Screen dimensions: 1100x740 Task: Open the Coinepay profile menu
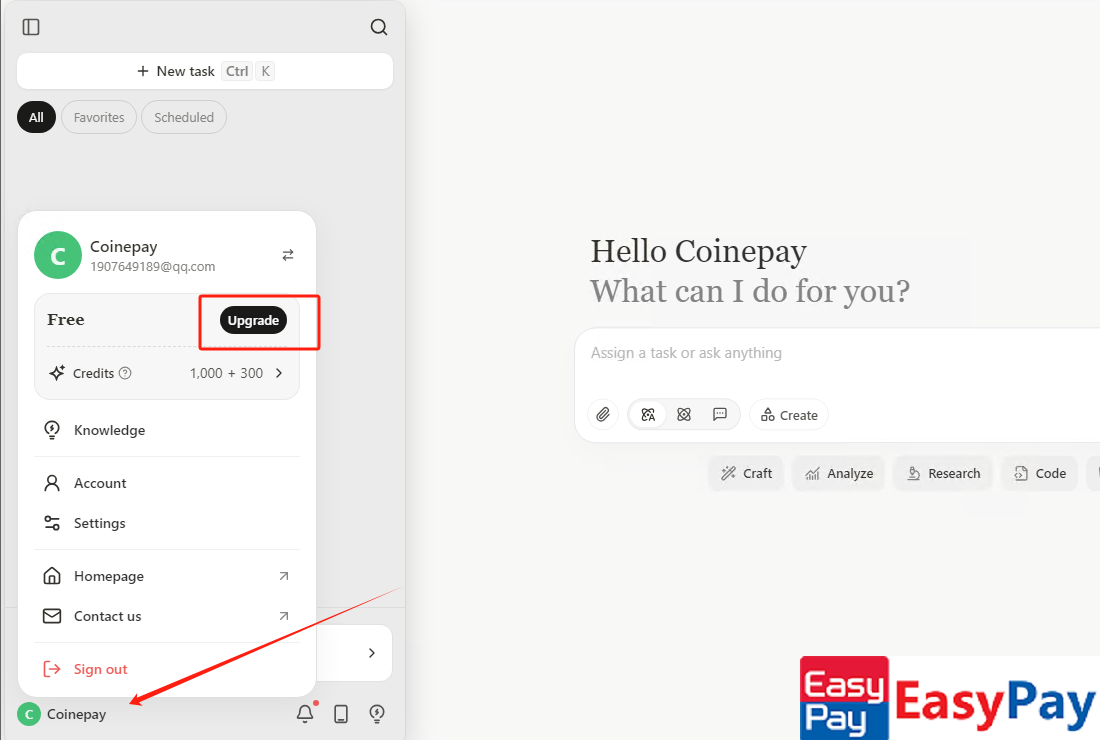click(x=62, y=714)
